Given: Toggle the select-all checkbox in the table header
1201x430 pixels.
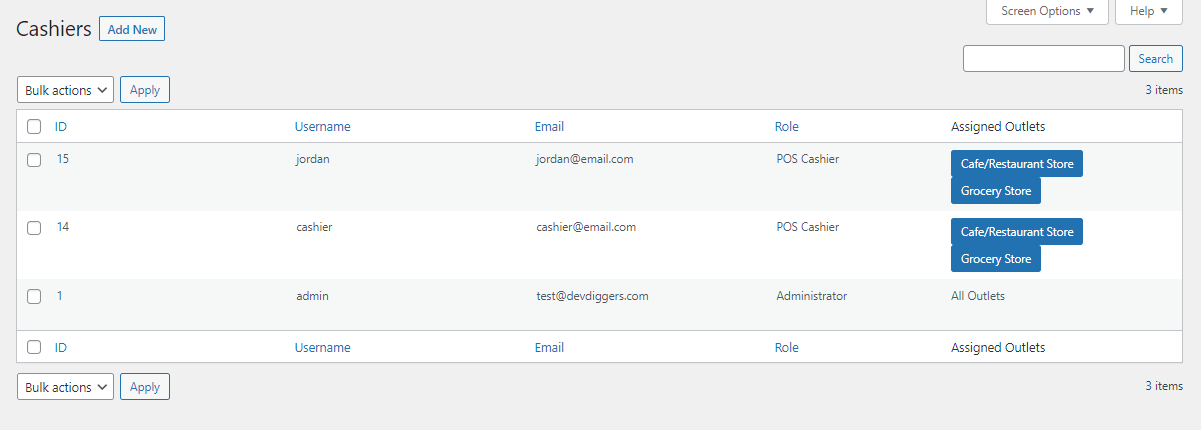Looking at the screenshot, I should 34,127.
